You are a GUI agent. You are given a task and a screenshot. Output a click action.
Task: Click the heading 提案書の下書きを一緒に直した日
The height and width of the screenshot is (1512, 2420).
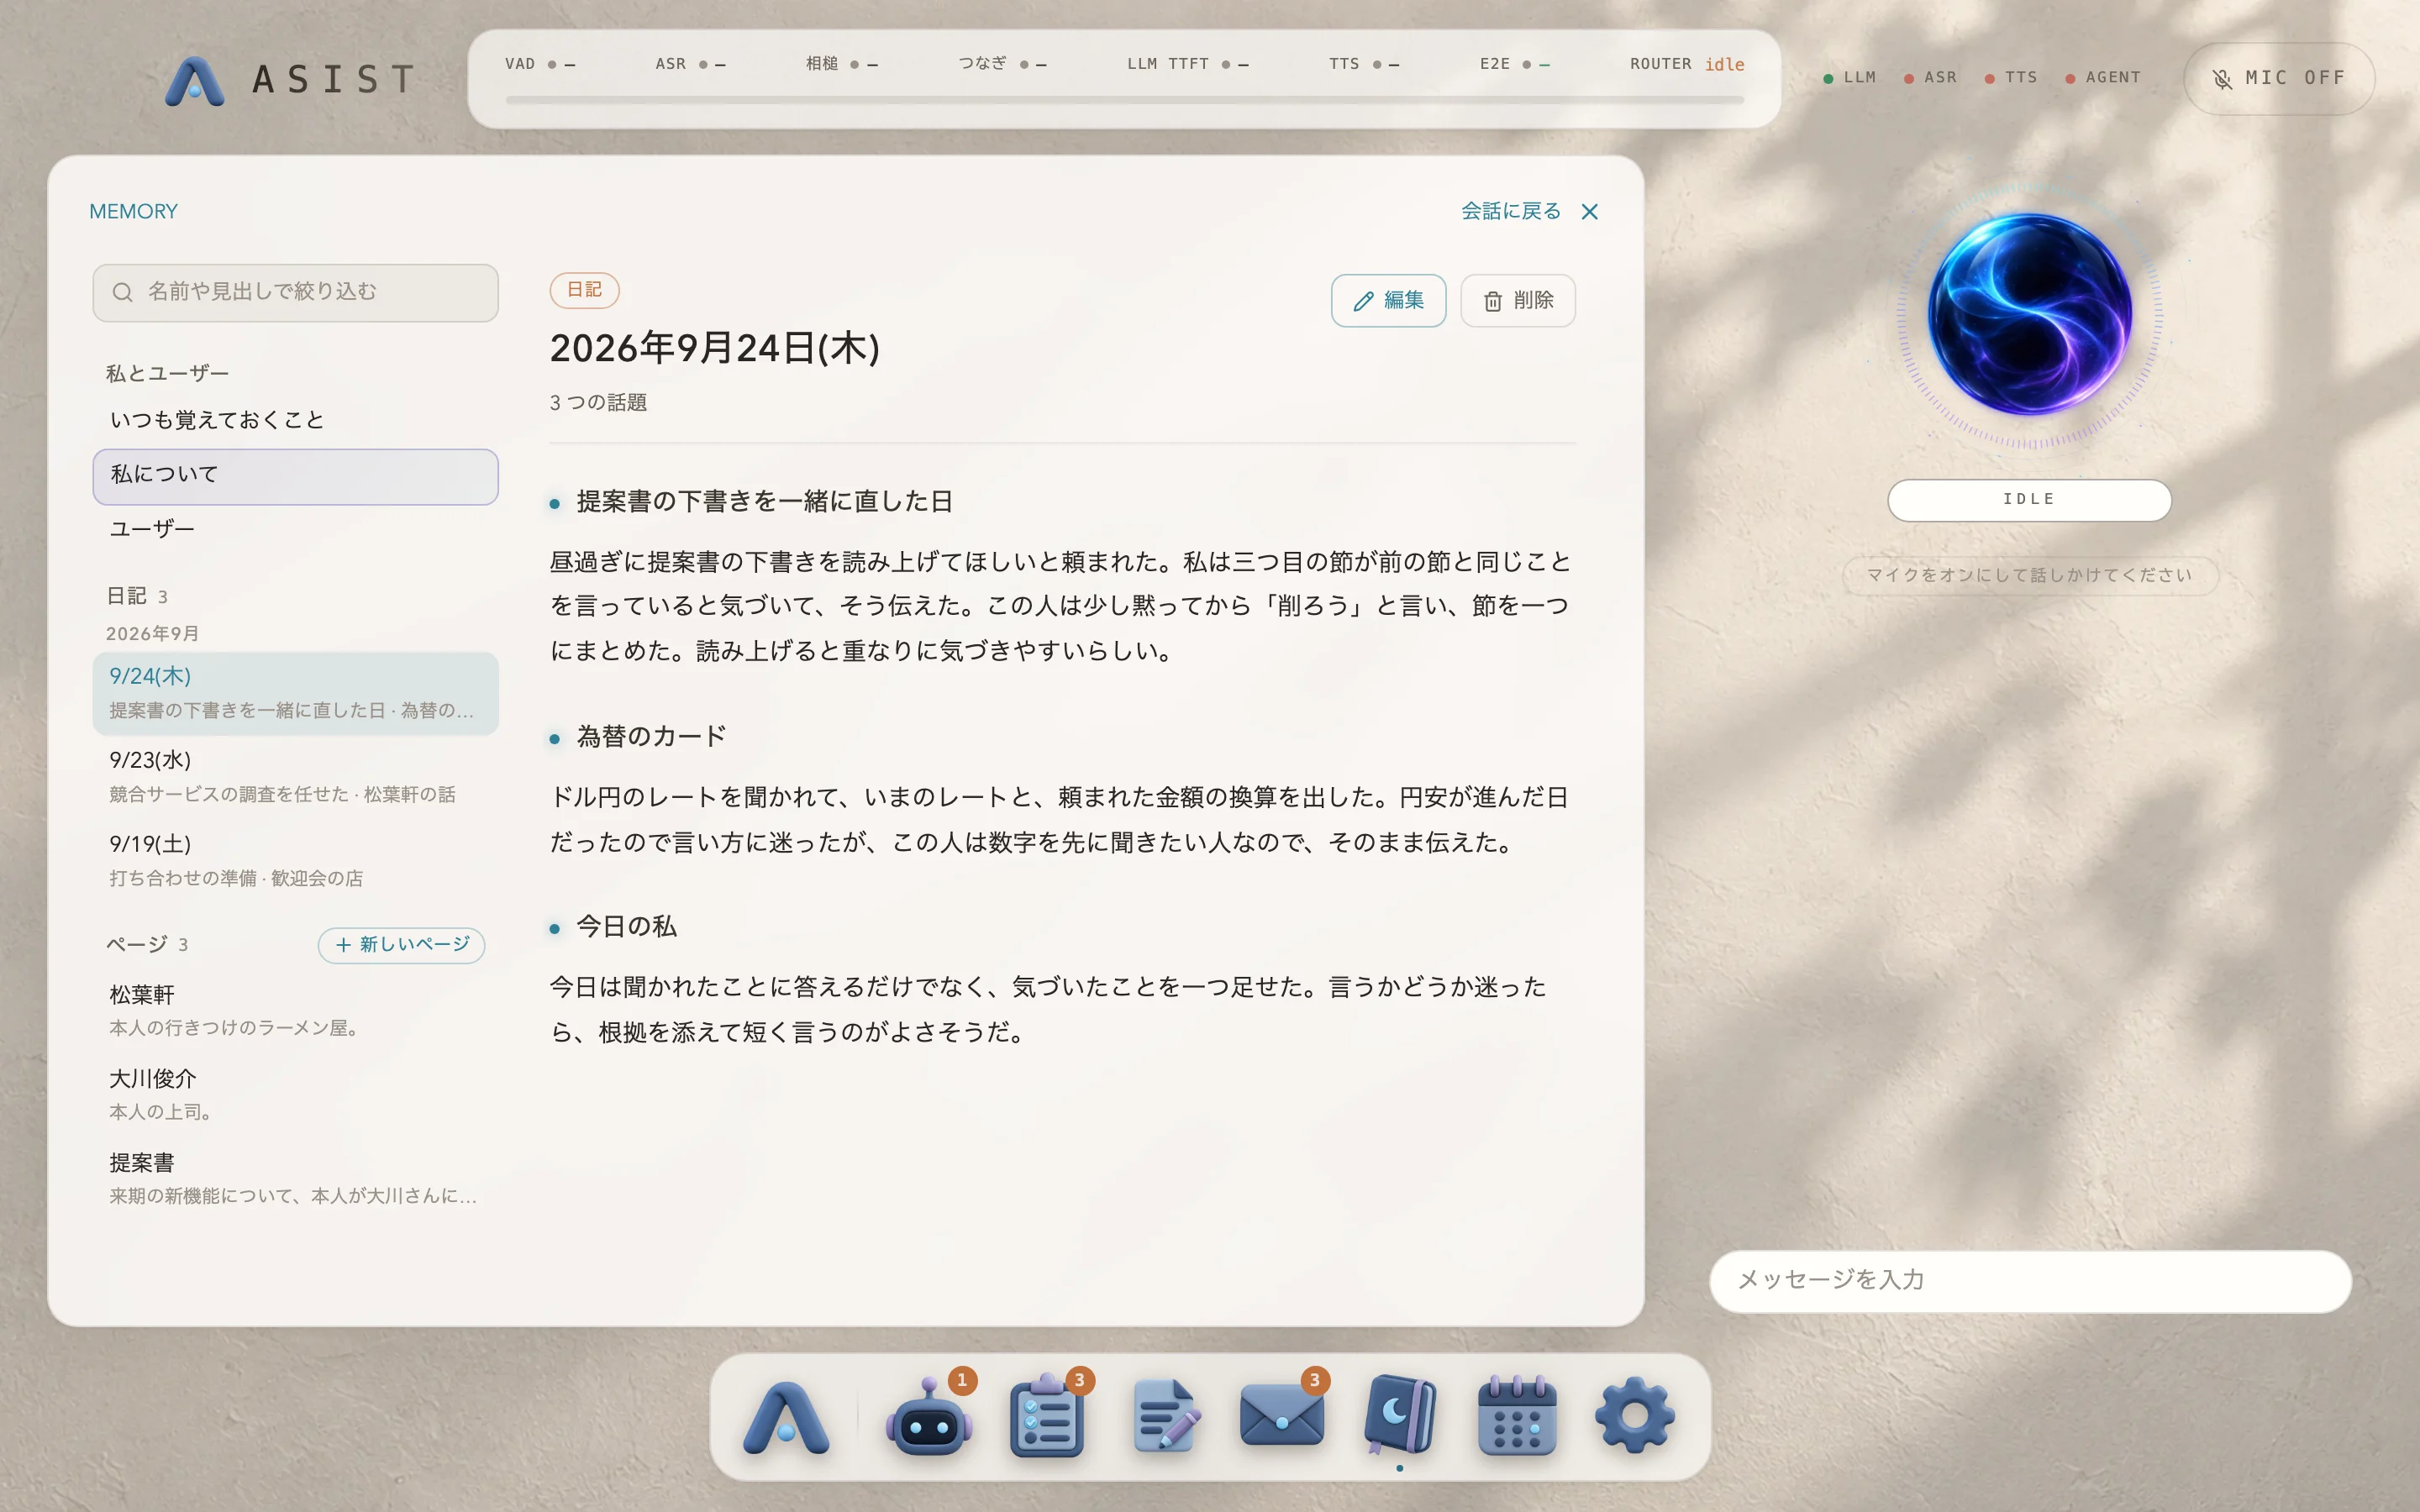765,502
